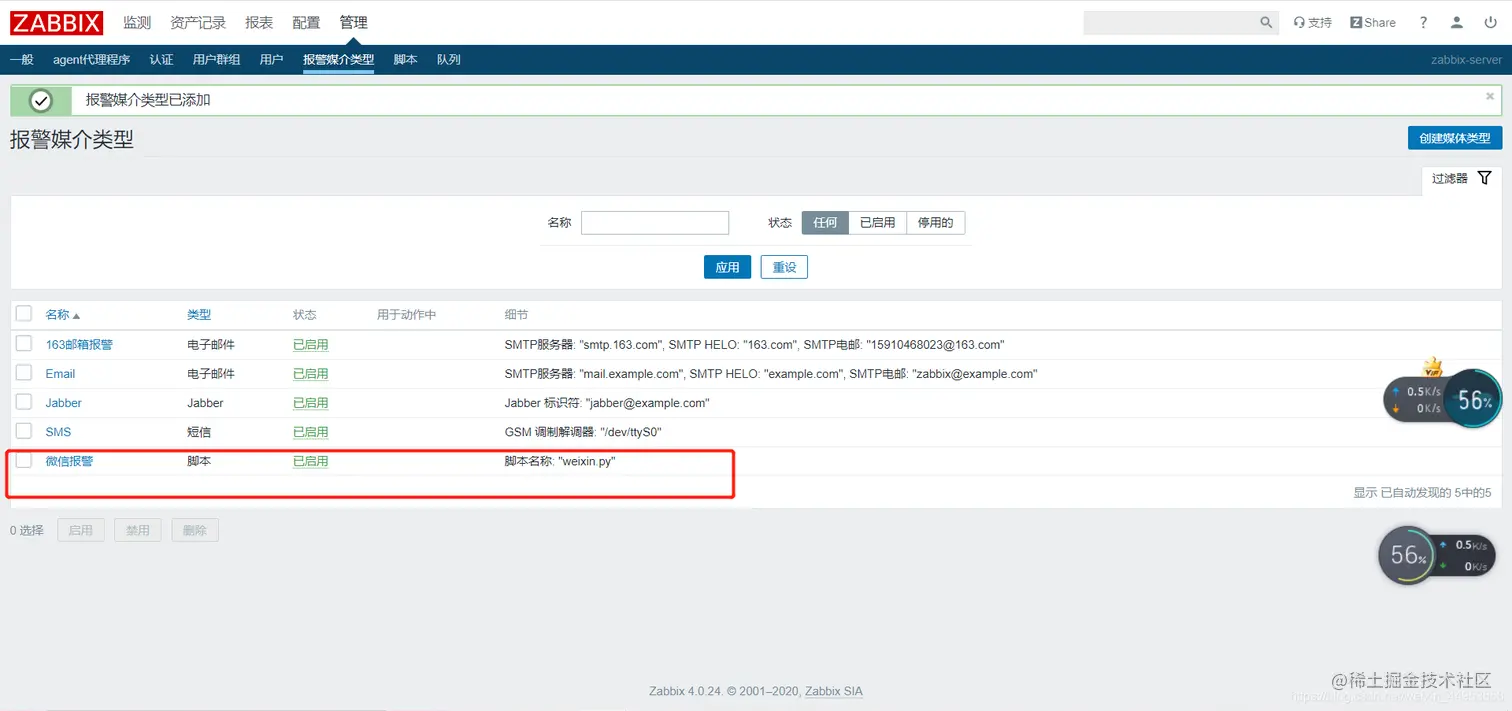Go to the 用户群组 submenu tab
The width and height of the screenshot is (1512, 711).
(x=216, y=60)
